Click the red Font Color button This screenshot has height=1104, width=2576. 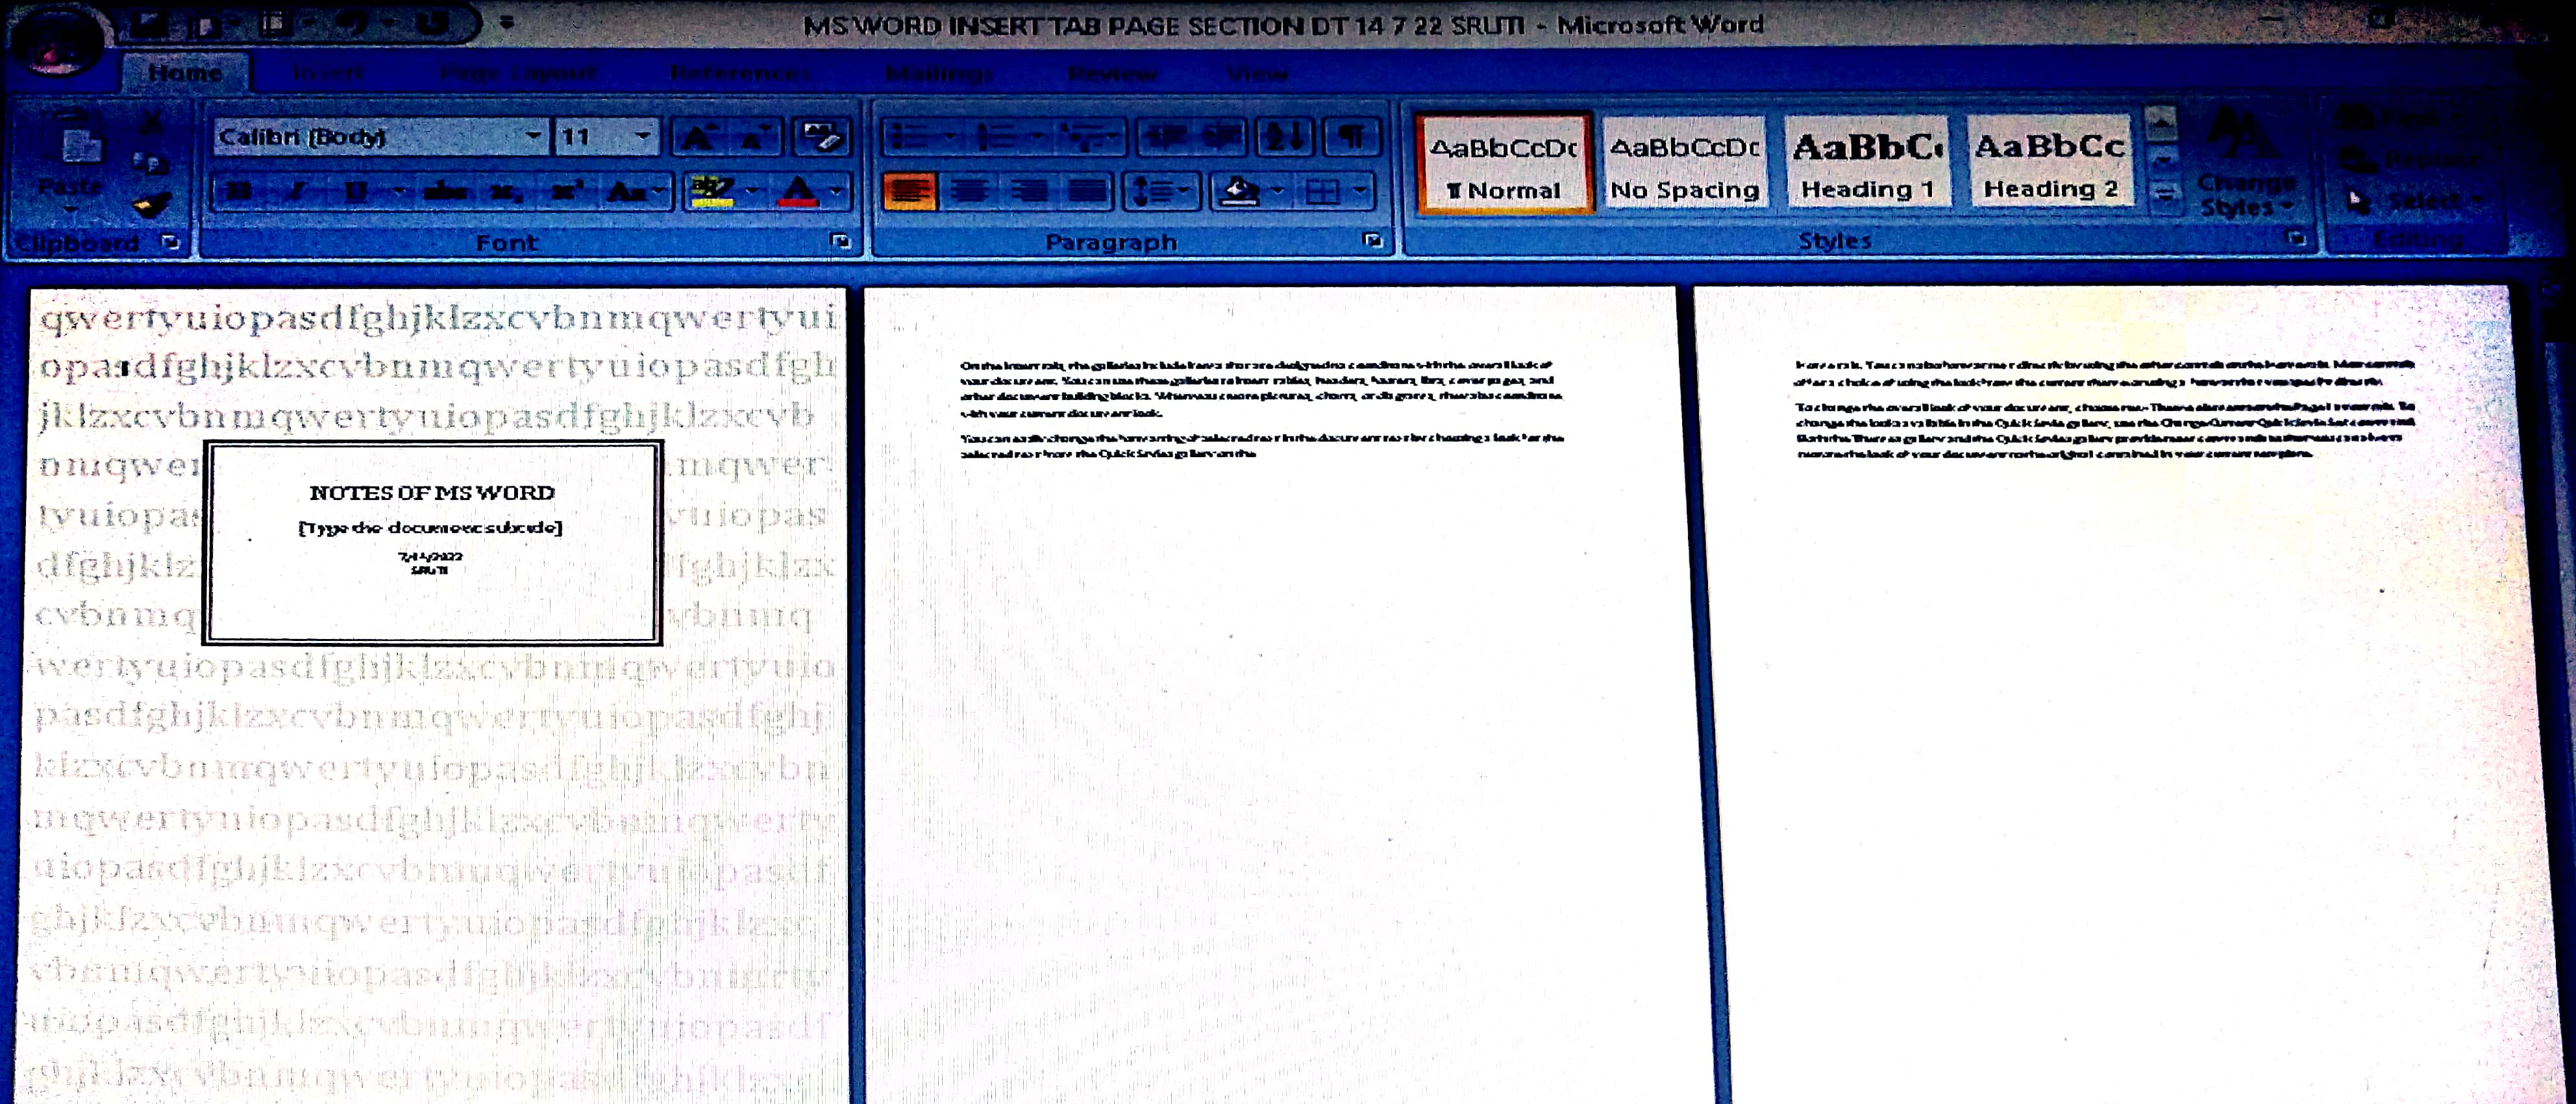799,190
